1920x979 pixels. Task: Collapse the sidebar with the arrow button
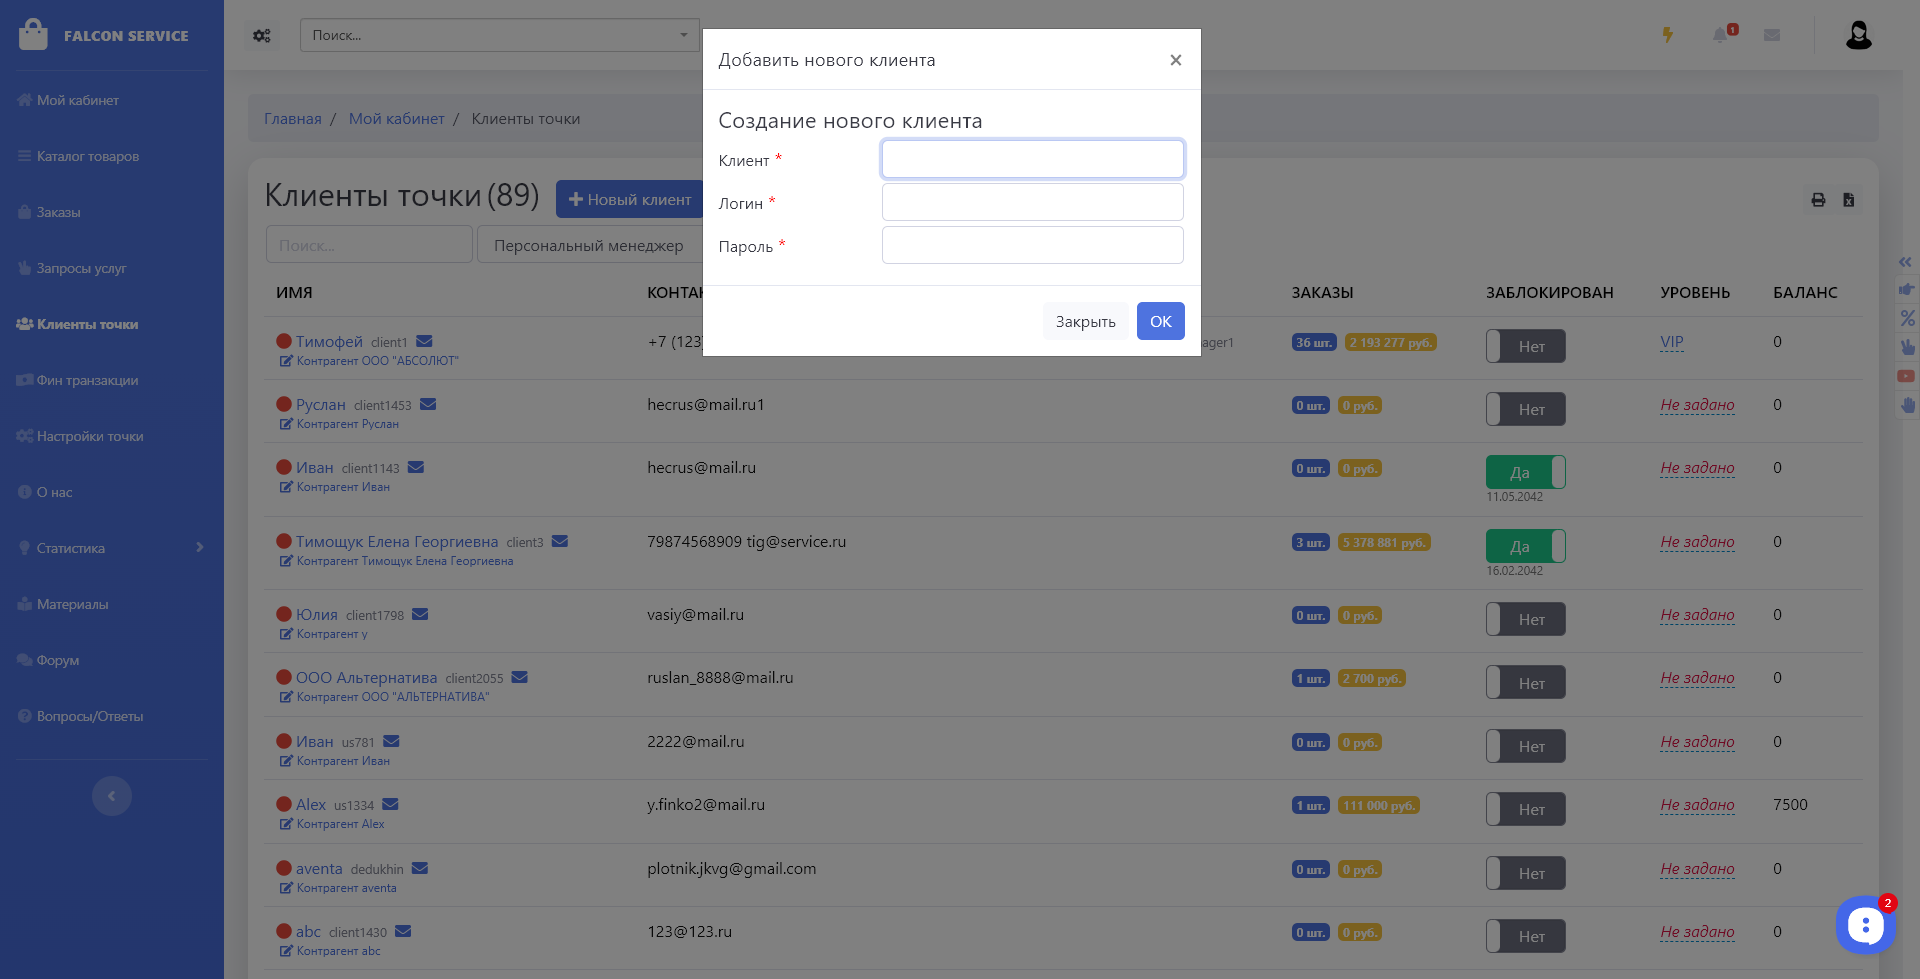coord(112,796)
